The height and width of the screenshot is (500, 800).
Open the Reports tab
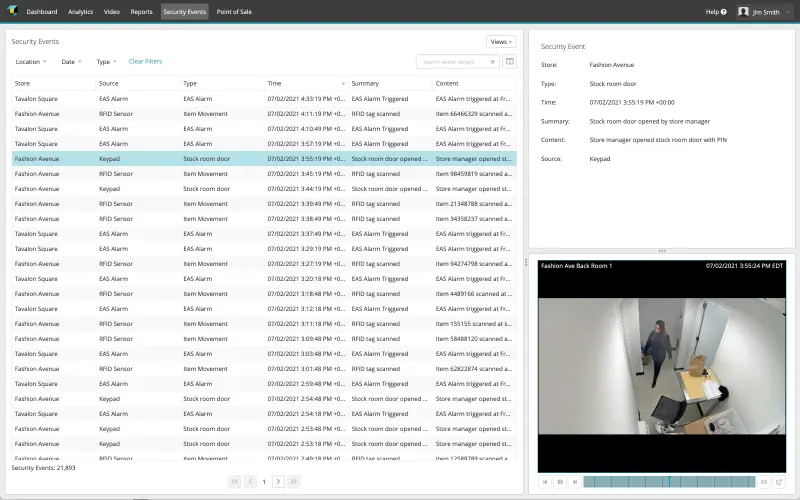141,12
